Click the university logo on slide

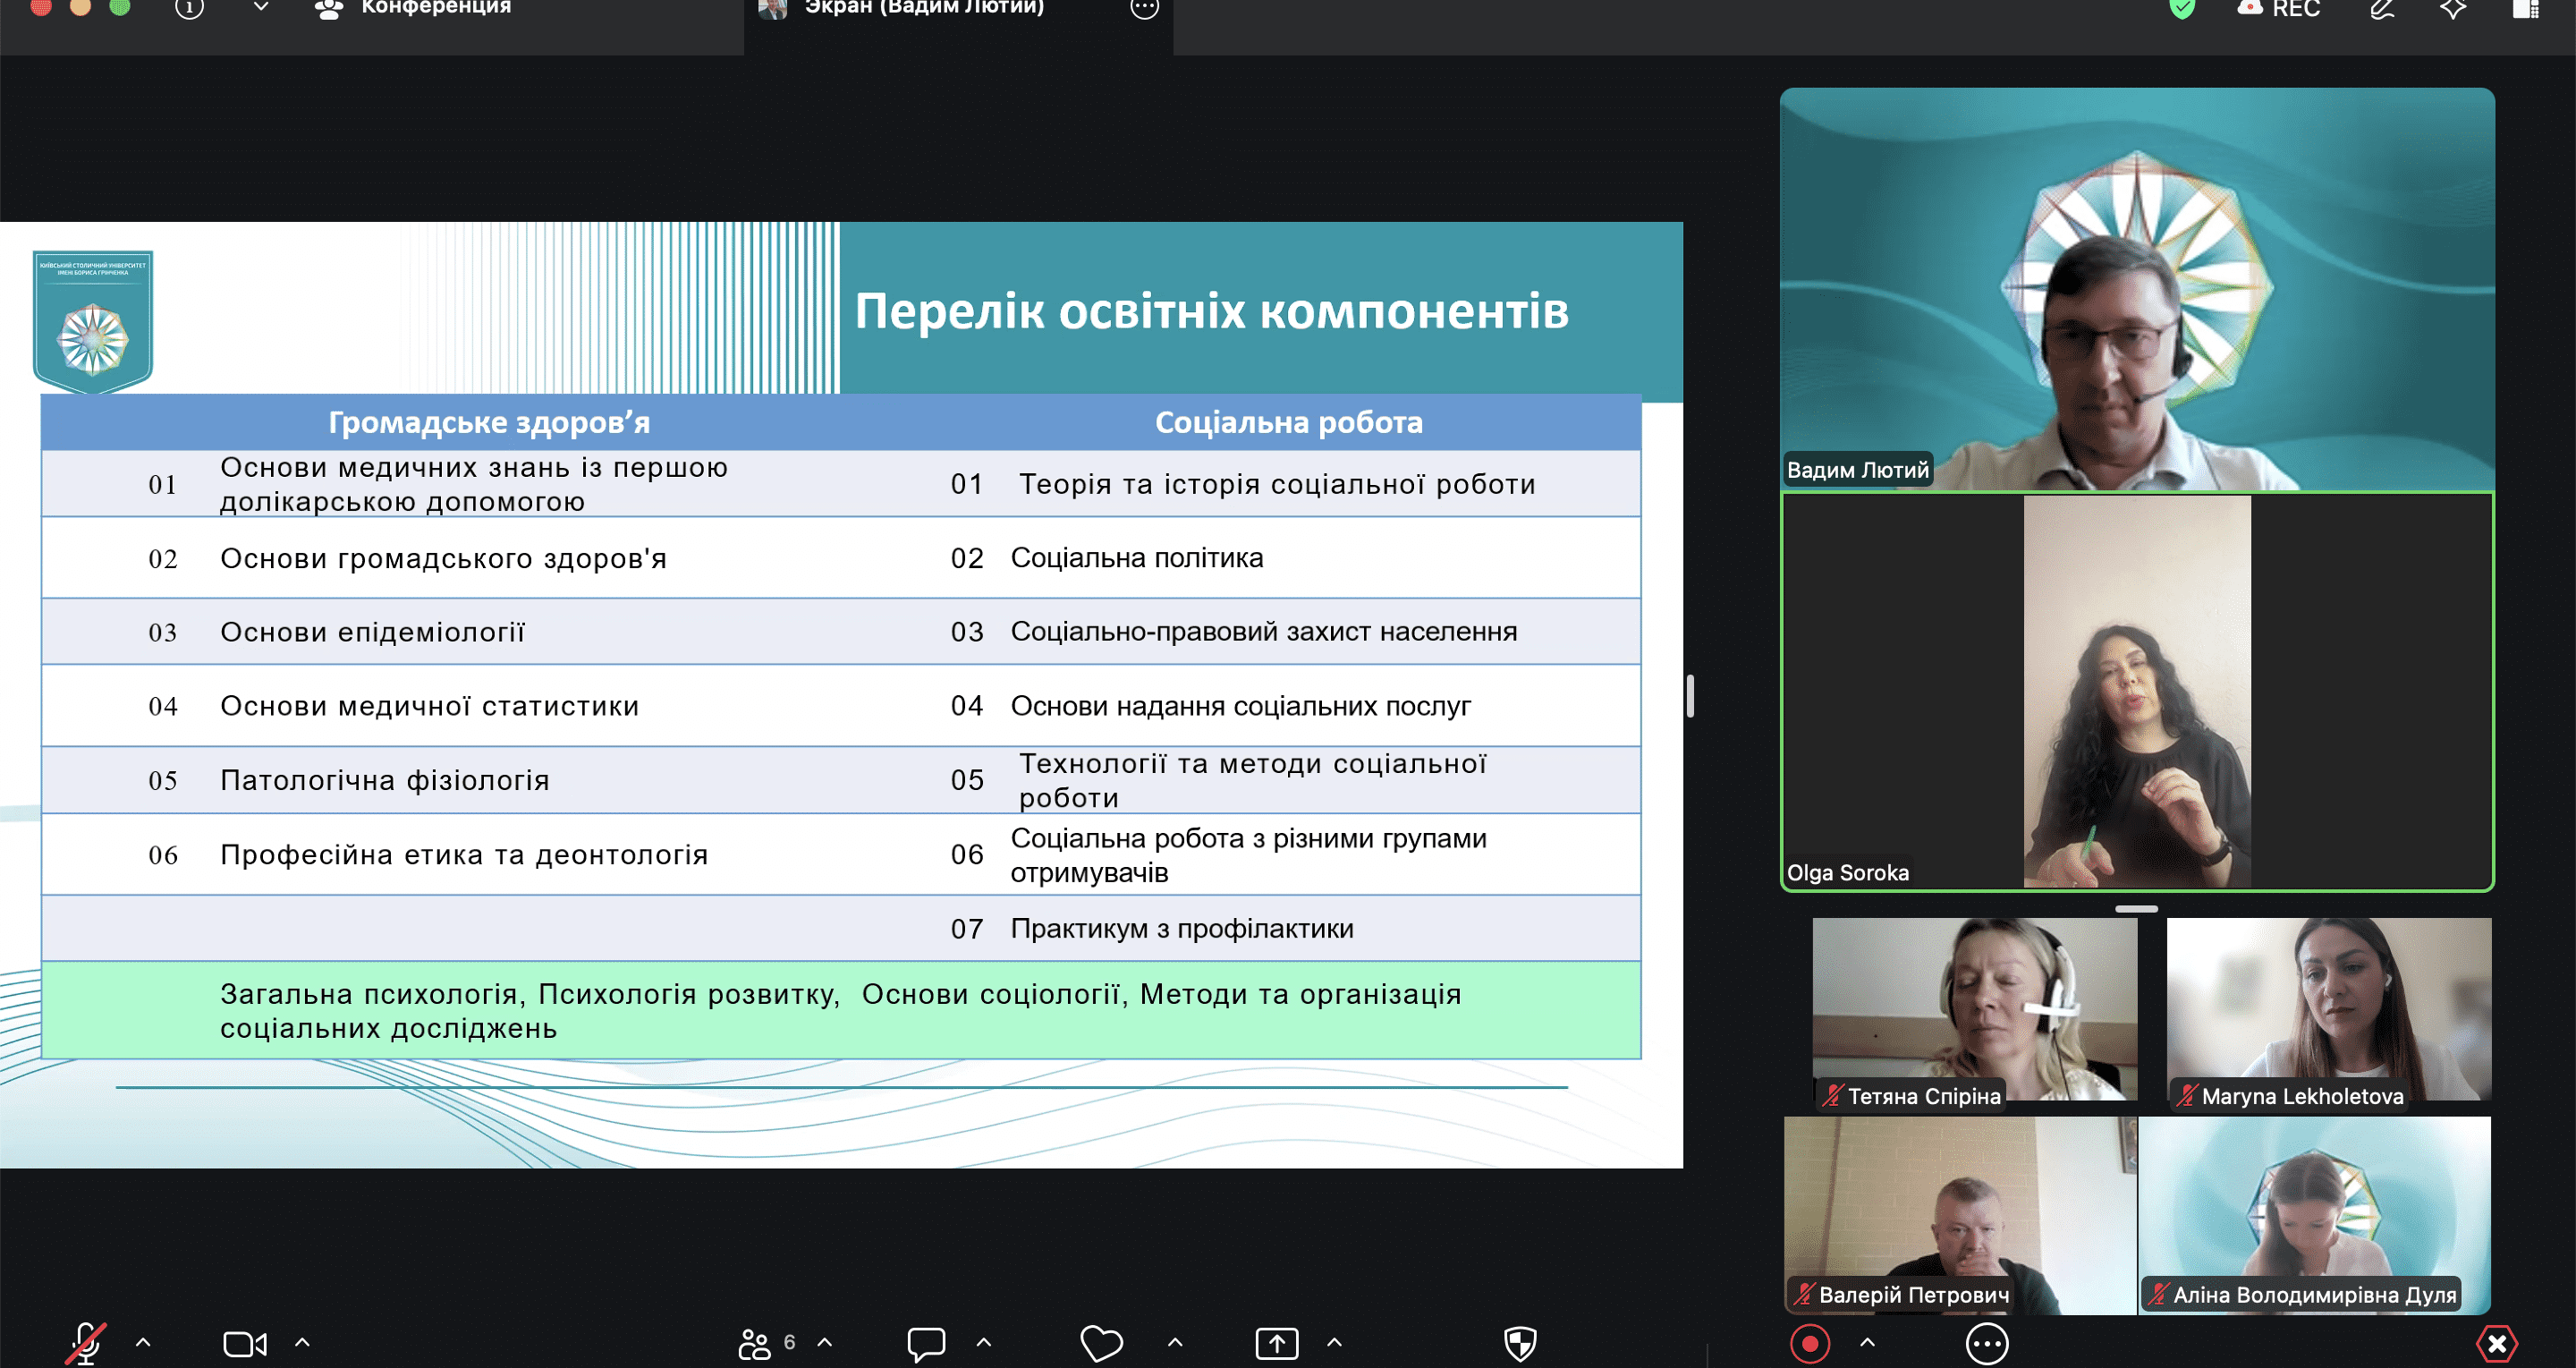[x=93, y=321]
